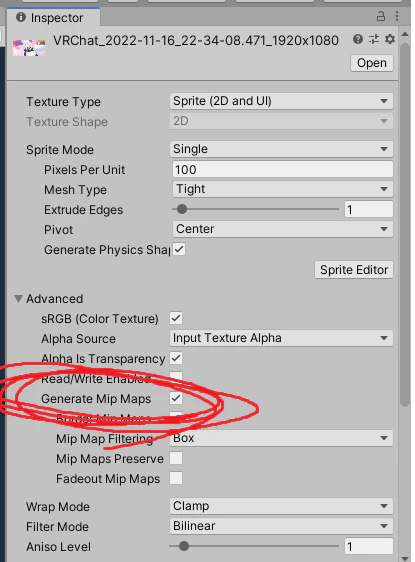Open the Texture Shape dropdown

click(281, 121)
